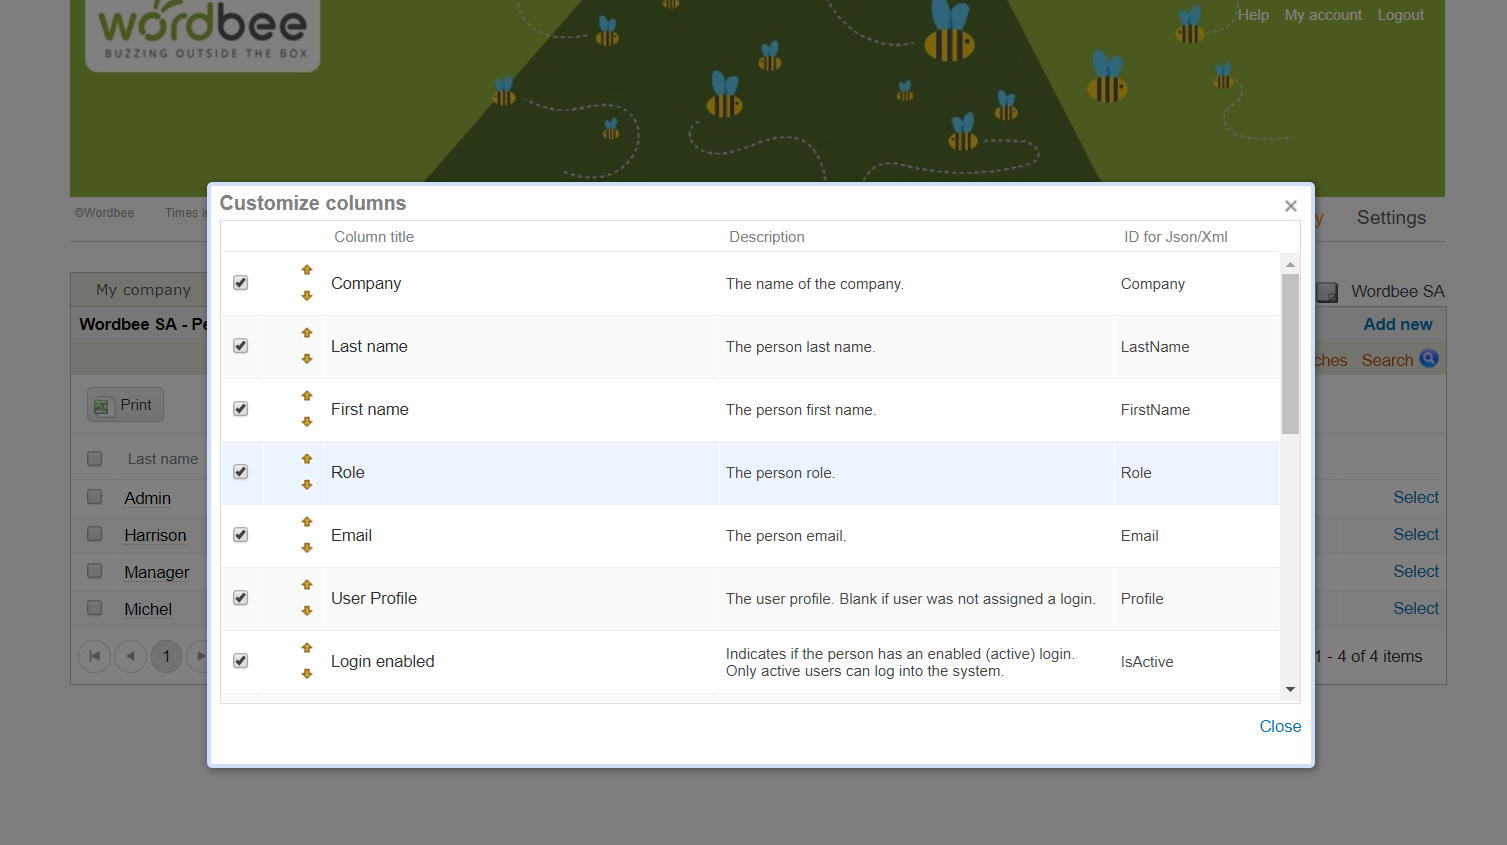Click the Search magnifier icon
This screenshot has height=845, width=1507.
click(1429, 359)
